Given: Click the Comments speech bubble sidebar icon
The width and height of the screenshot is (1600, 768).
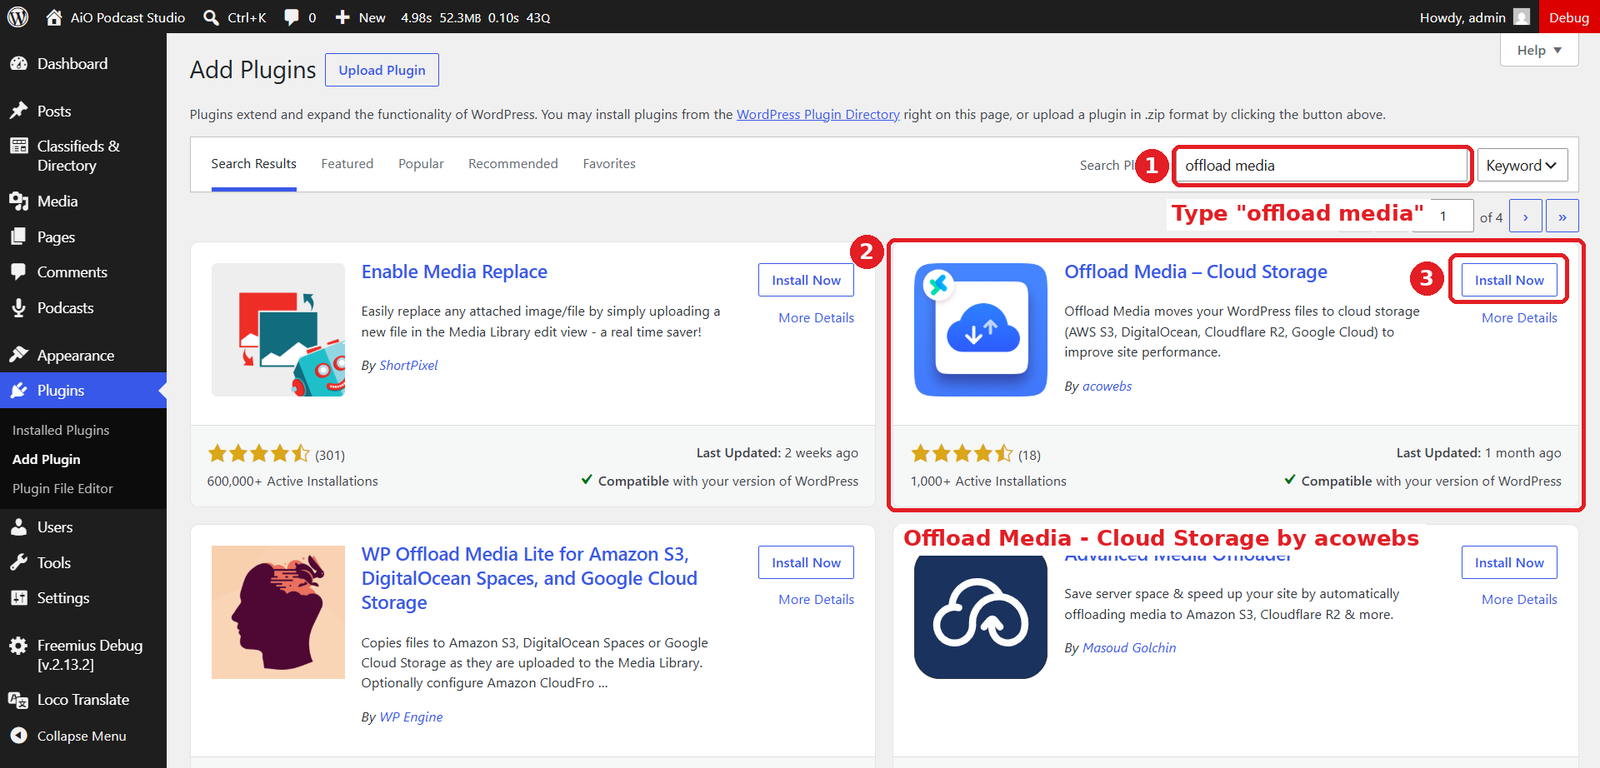Looking at the screenshot, I should [19, 272].
